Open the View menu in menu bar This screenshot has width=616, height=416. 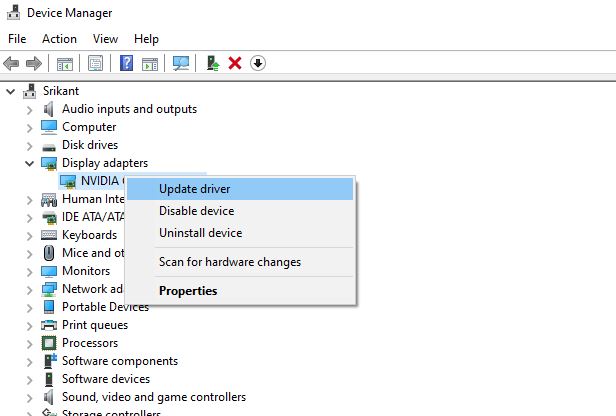105,39
